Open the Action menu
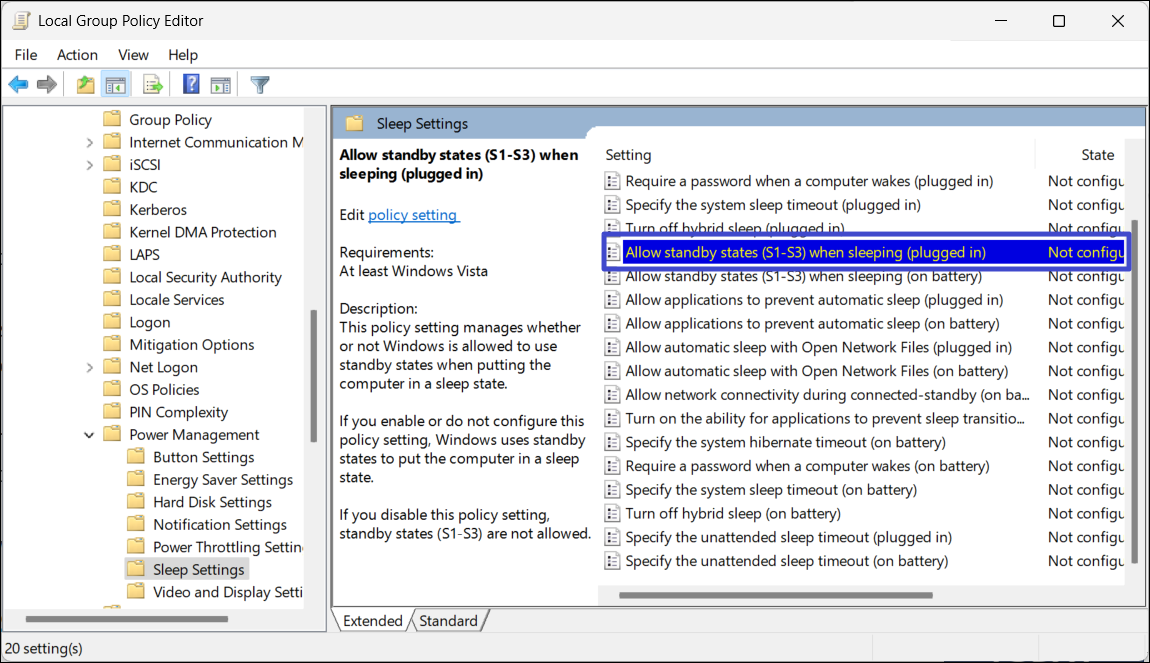 (77, 55)
